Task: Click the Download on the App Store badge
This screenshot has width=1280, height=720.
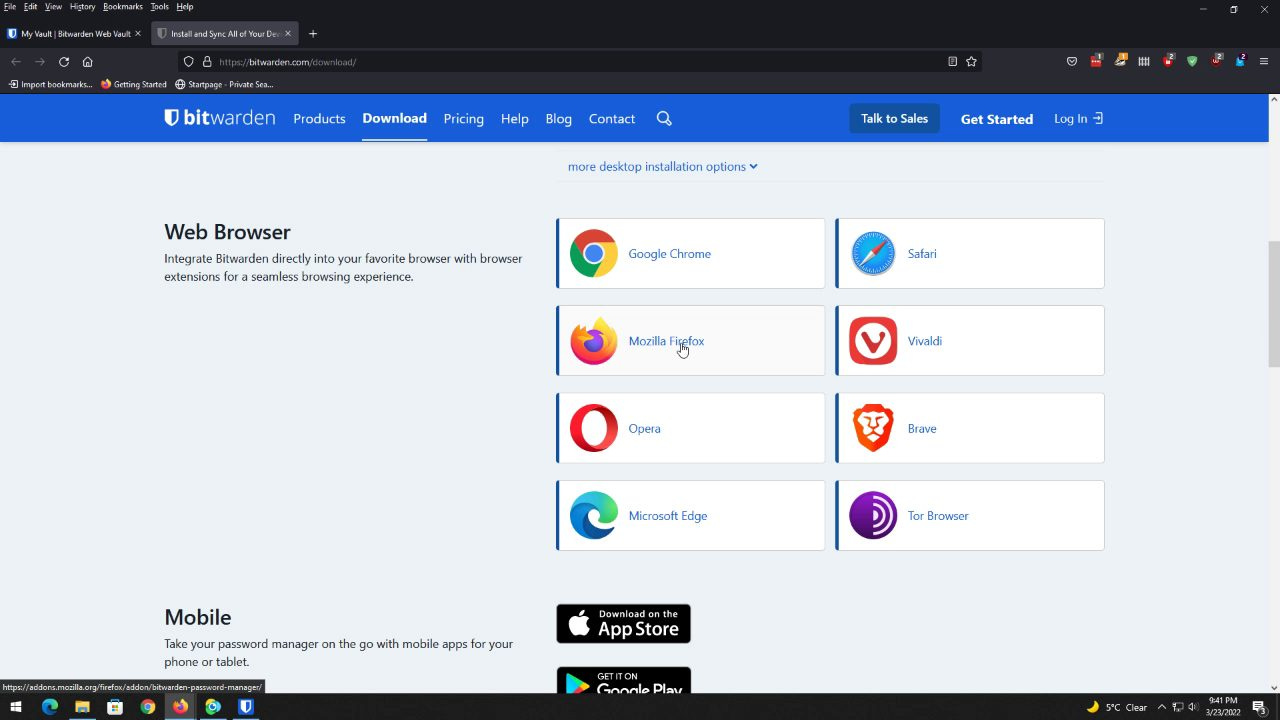Action: coord(624,624)
